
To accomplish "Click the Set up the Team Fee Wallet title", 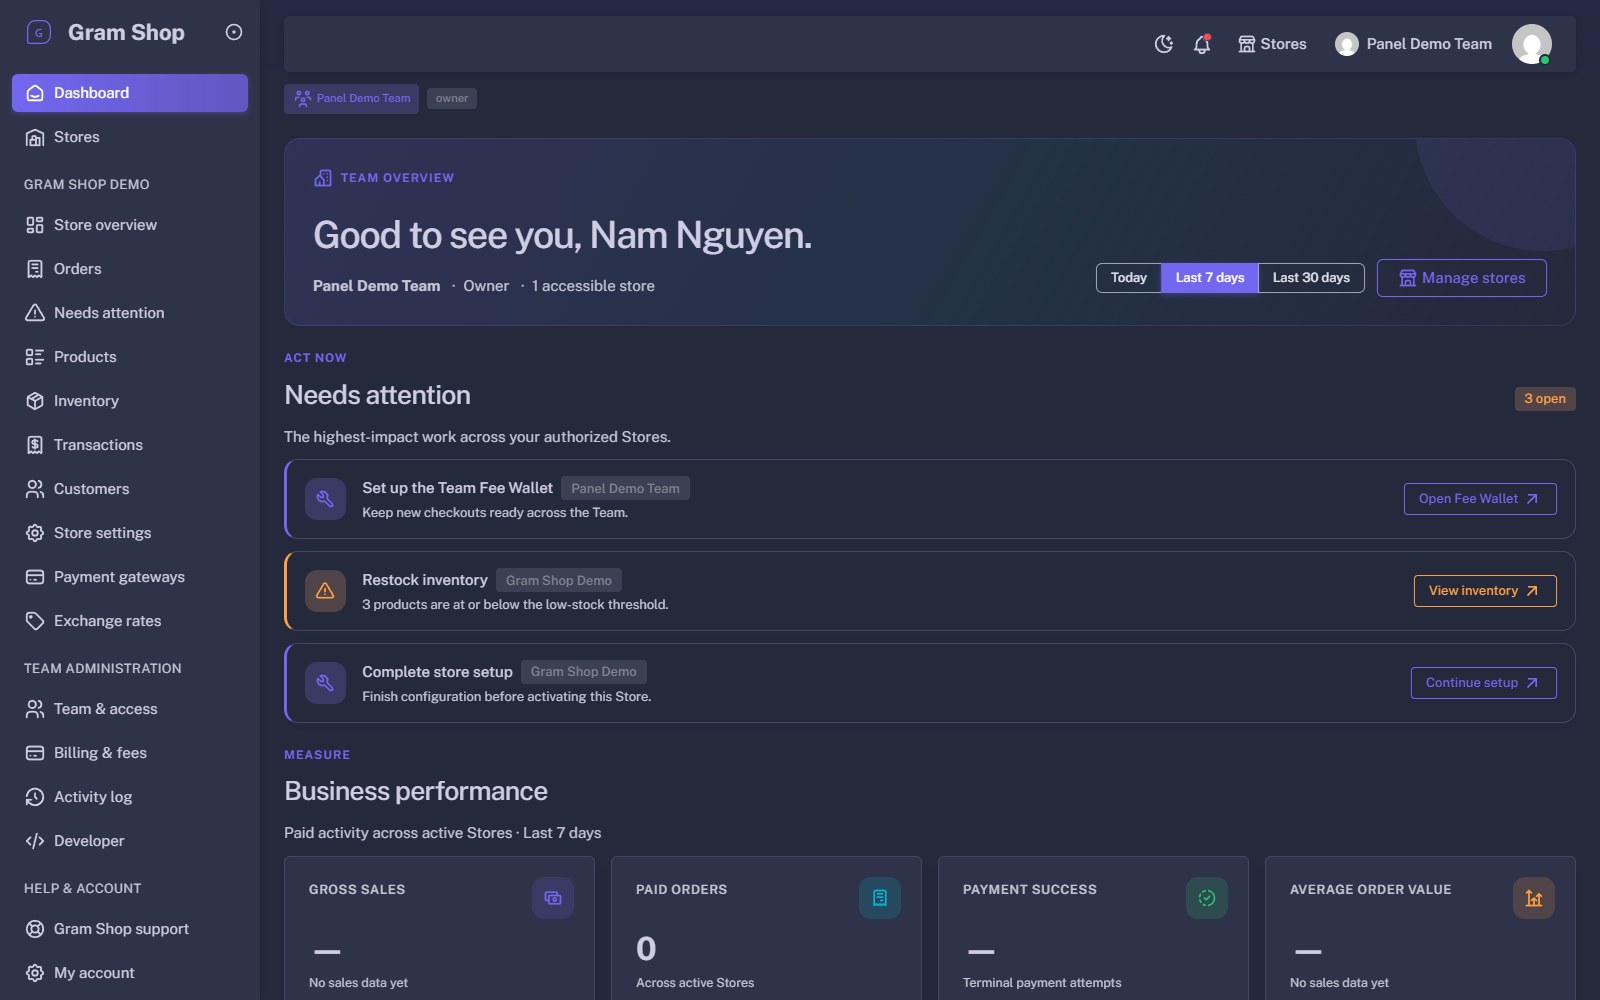I will [457, 488].
